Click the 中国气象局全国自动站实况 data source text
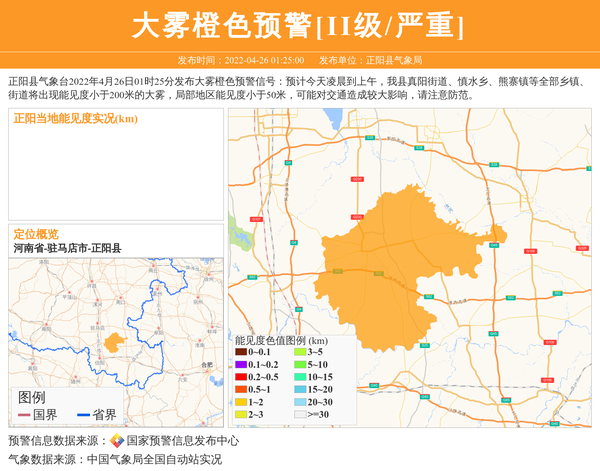The height and width of the screenshot is (471, 600). (153, 460)
